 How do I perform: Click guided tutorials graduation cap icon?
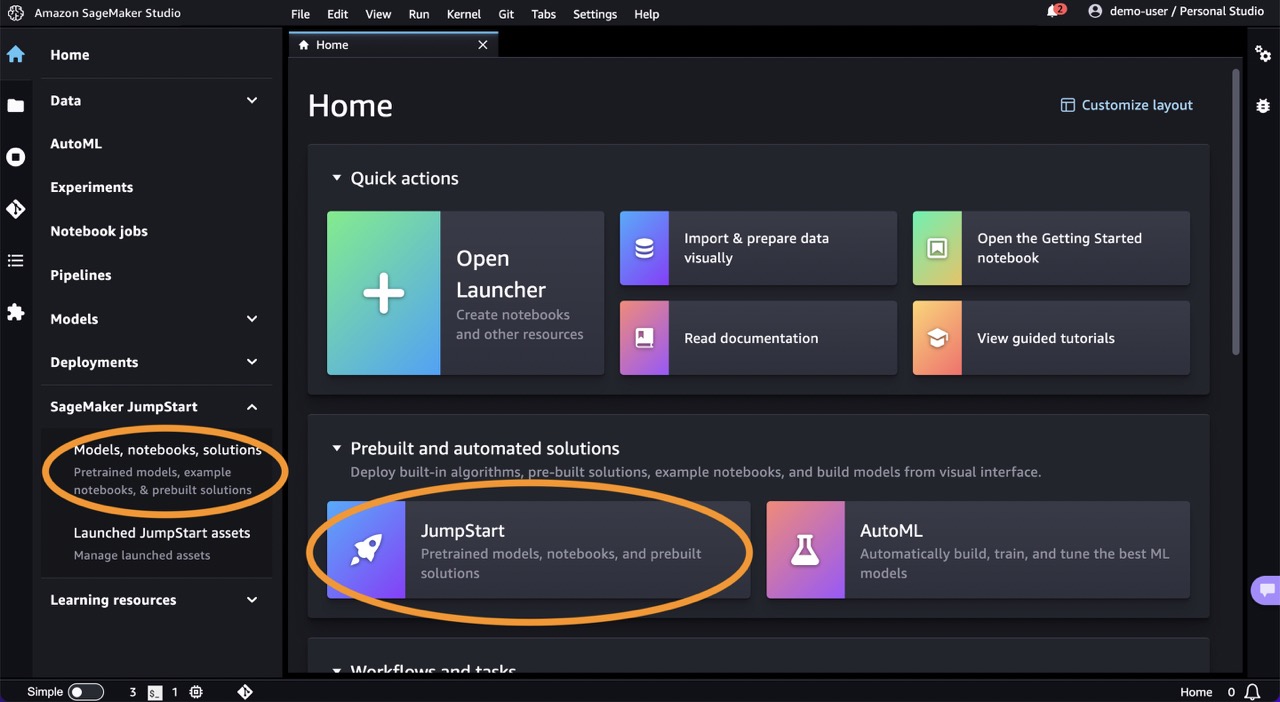[x=937, y=338]
